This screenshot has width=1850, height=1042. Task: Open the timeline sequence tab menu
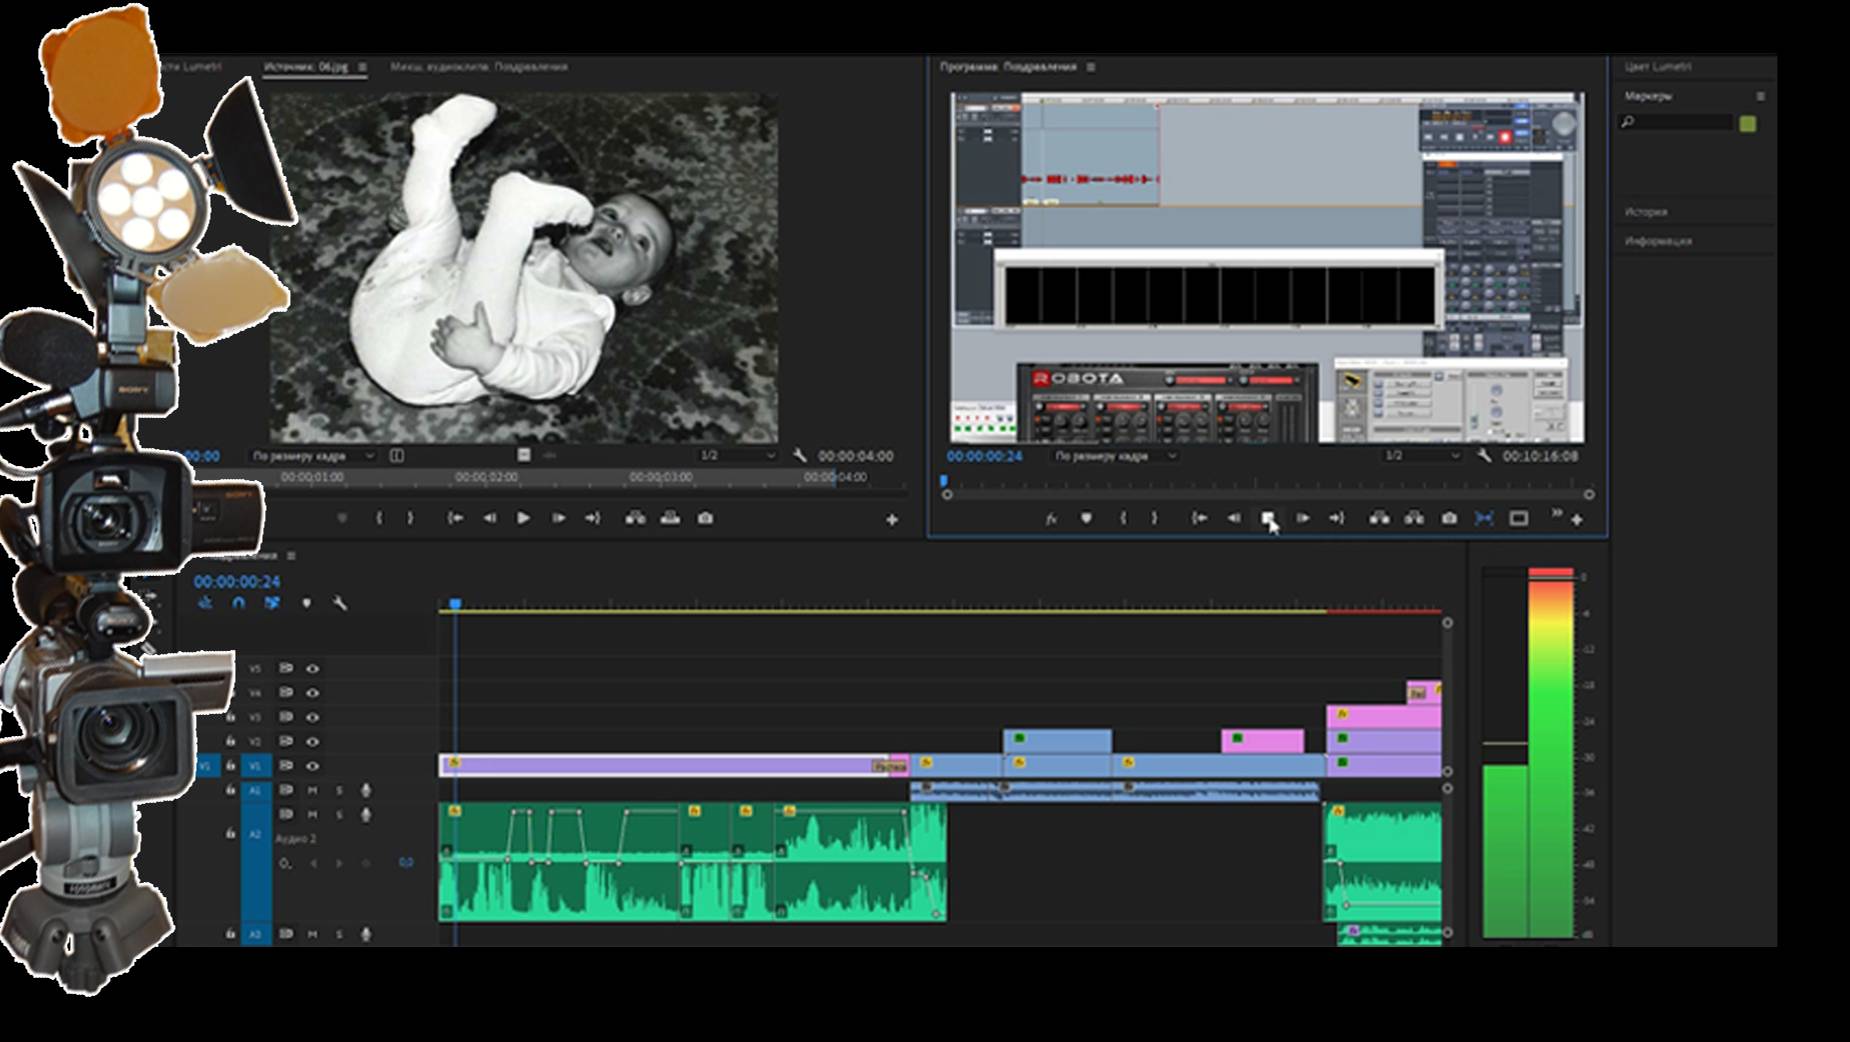(291, 555)
